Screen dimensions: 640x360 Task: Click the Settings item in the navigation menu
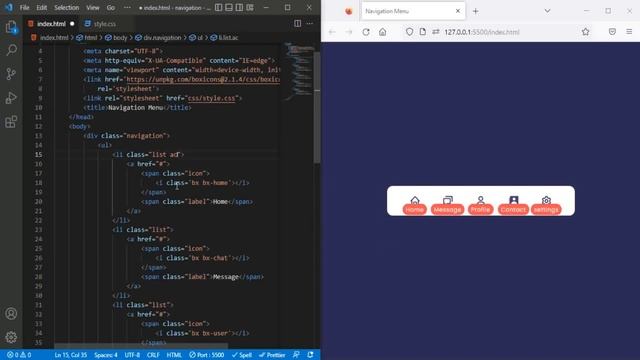pyautogui.click(x=546, y=204)
